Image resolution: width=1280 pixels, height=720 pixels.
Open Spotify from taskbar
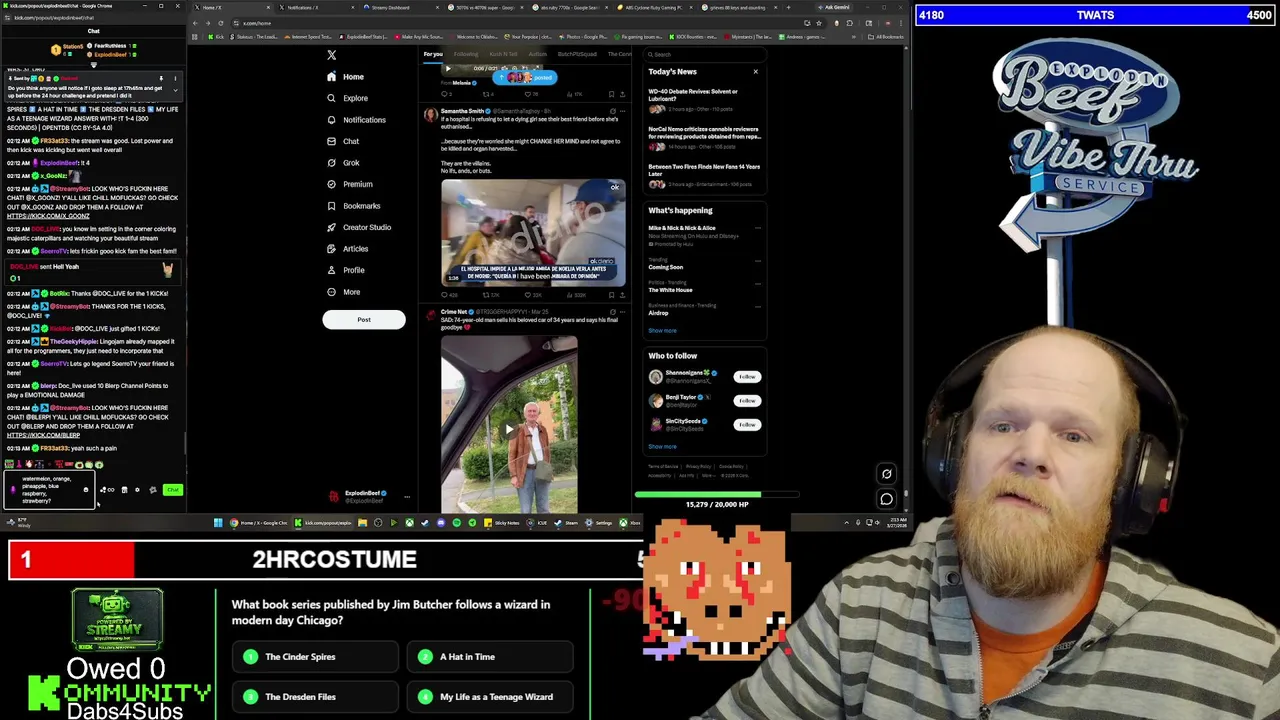tap(457, 523)
